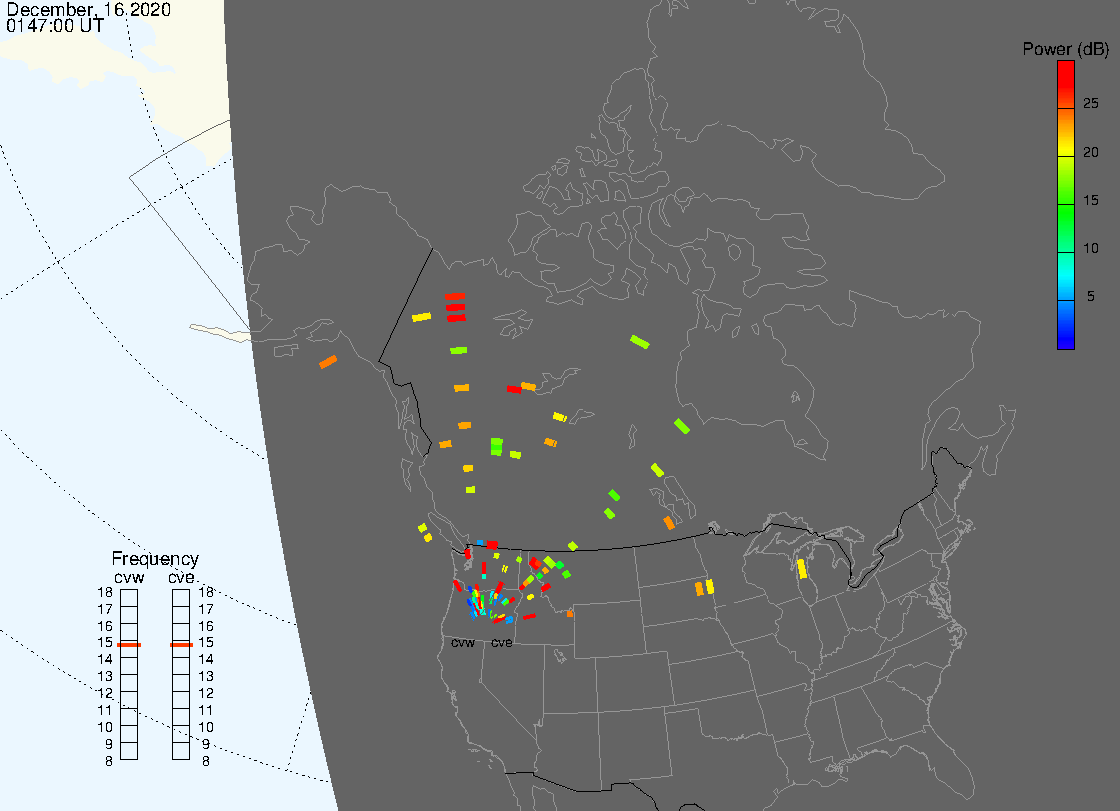Click the 8 label left of the cvw bar

pyautogui.click(x=109, y=762)
